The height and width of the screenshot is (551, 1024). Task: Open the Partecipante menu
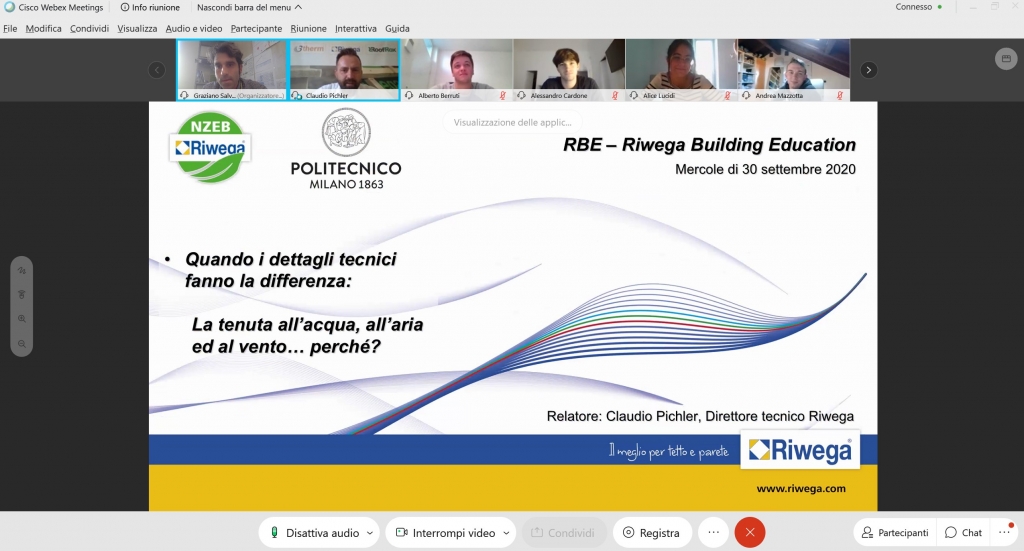pos(256,28)
